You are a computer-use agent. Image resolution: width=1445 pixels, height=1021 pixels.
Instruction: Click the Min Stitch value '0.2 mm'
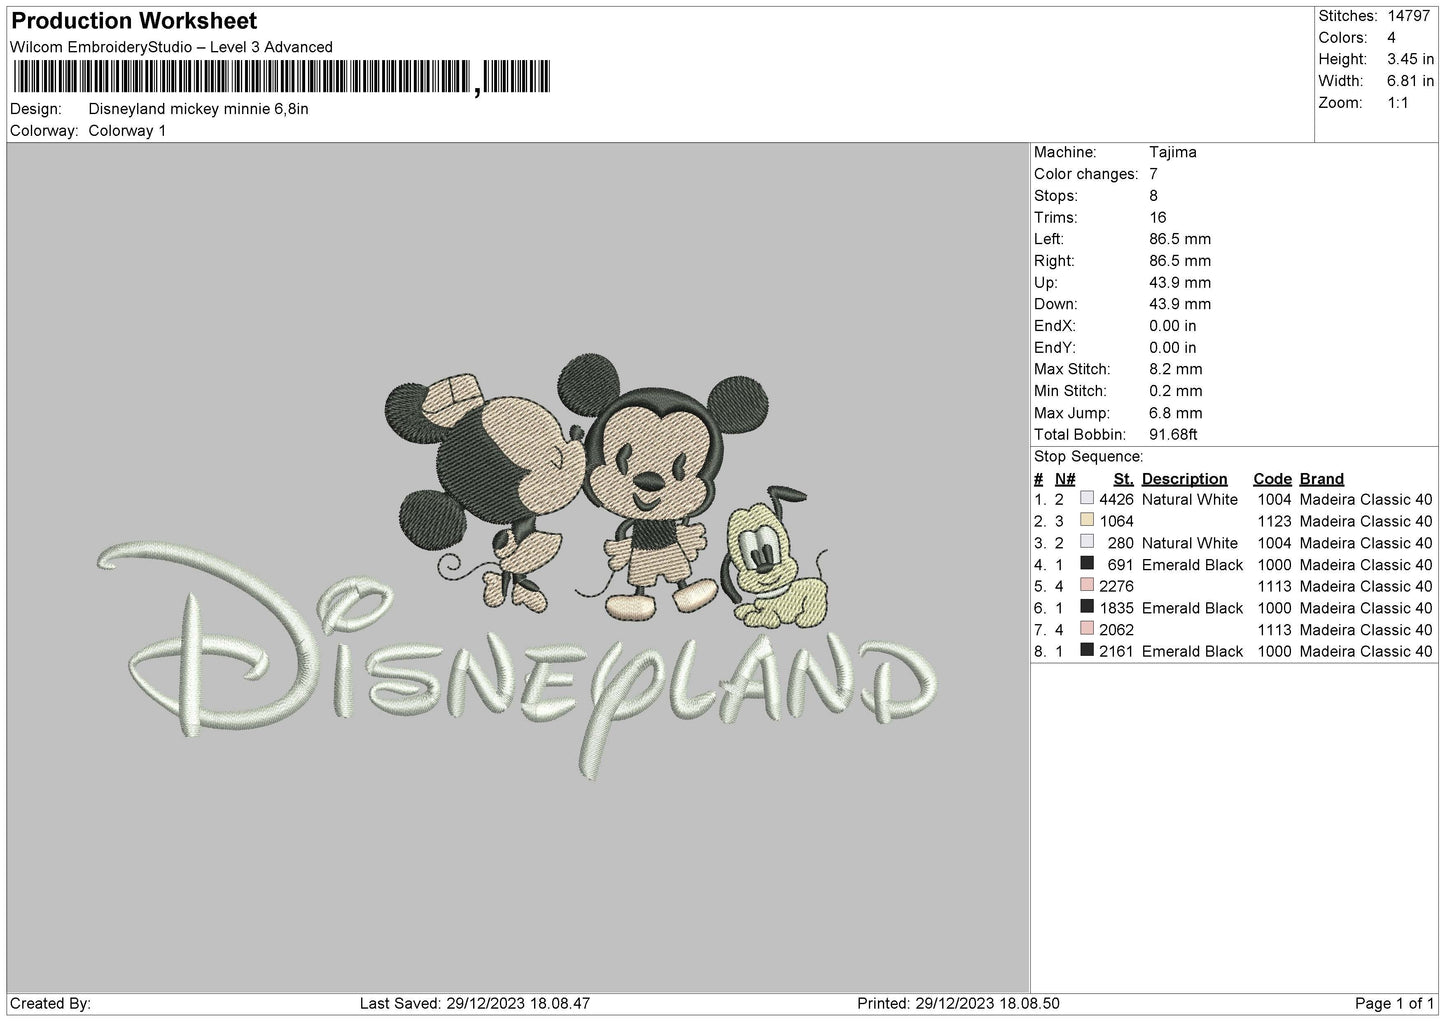[x=1176, y=391]
